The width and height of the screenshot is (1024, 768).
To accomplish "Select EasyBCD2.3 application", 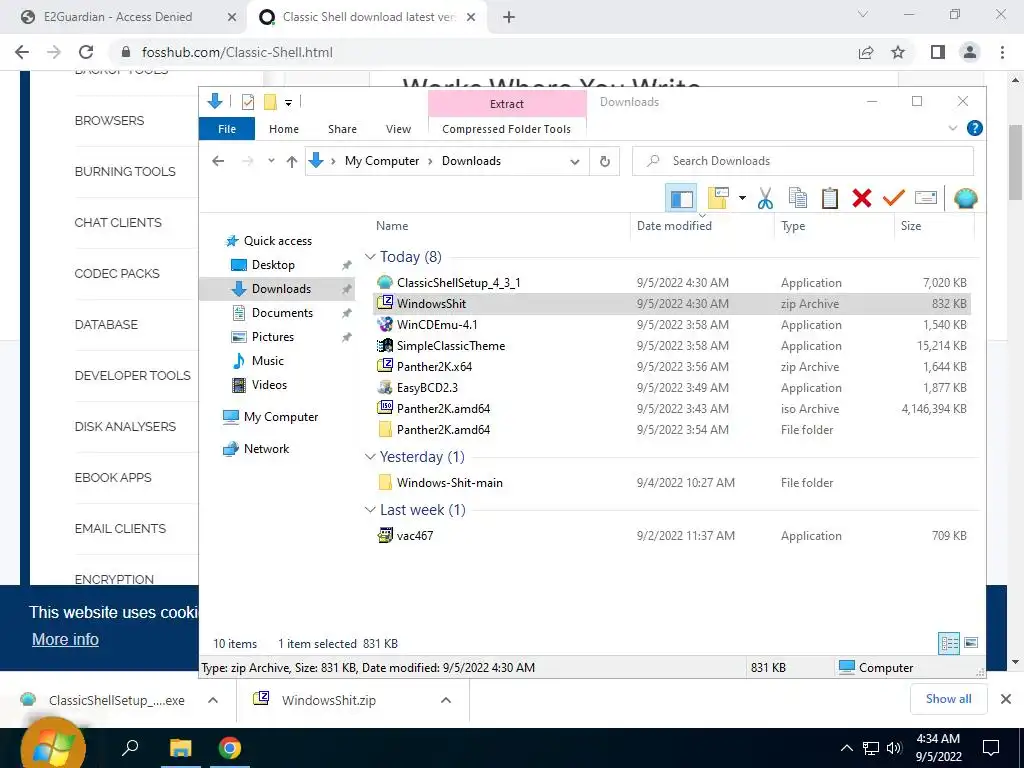I will click(672, 387).
